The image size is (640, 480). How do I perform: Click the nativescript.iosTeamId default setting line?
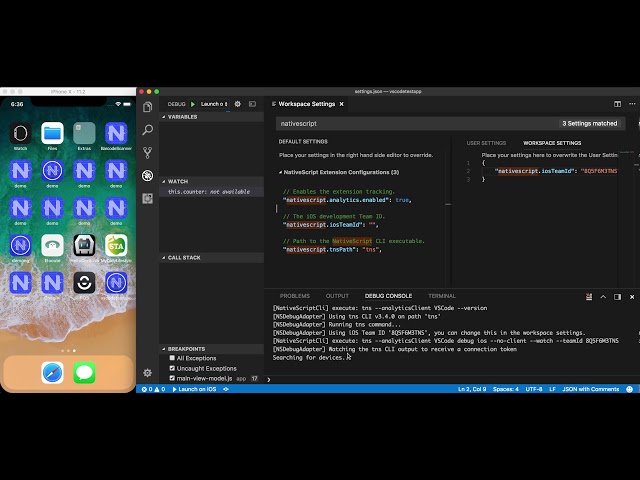click(331, 225)
